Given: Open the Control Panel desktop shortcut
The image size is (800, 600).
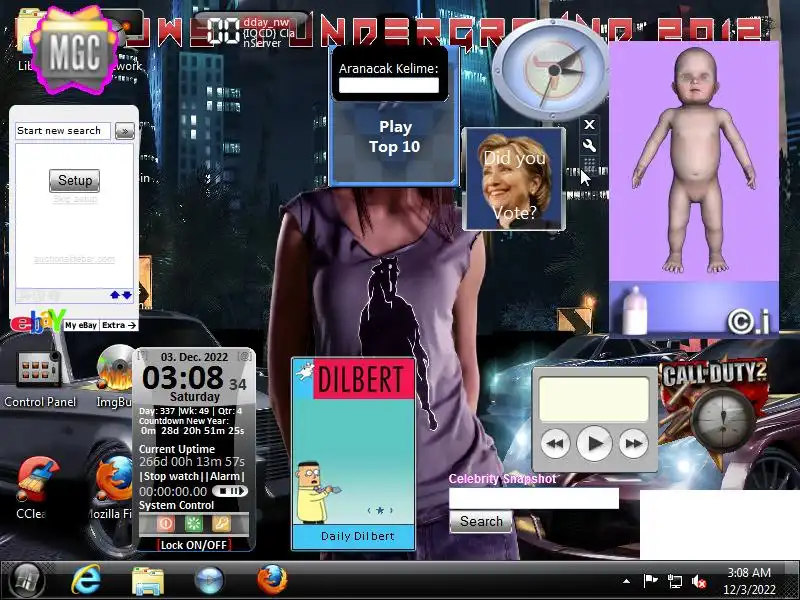Looking at the screenshot, I should [x=40, y=381].
